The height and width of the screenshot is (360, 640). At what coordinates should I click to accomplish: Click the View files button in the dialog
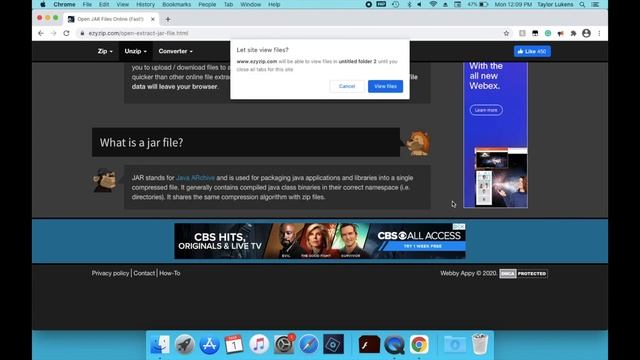click(x=385, y=86)
